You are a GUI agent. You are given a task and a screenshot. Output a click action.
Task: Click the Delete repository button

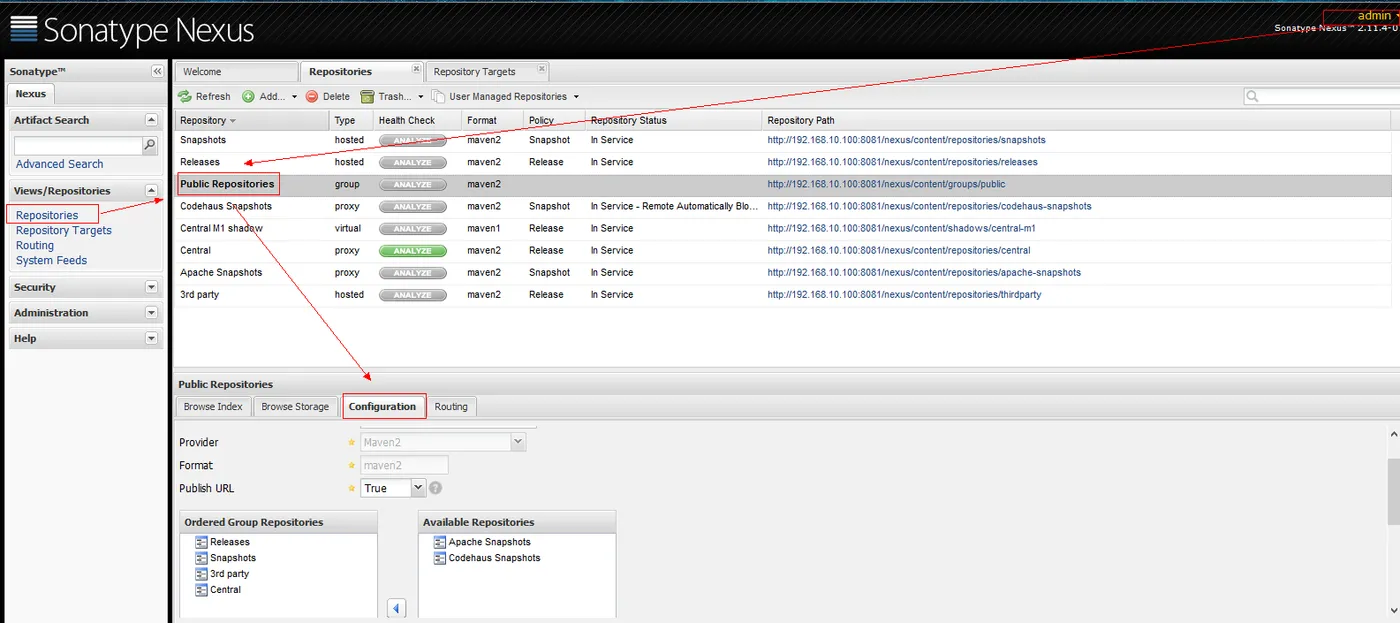328,97
